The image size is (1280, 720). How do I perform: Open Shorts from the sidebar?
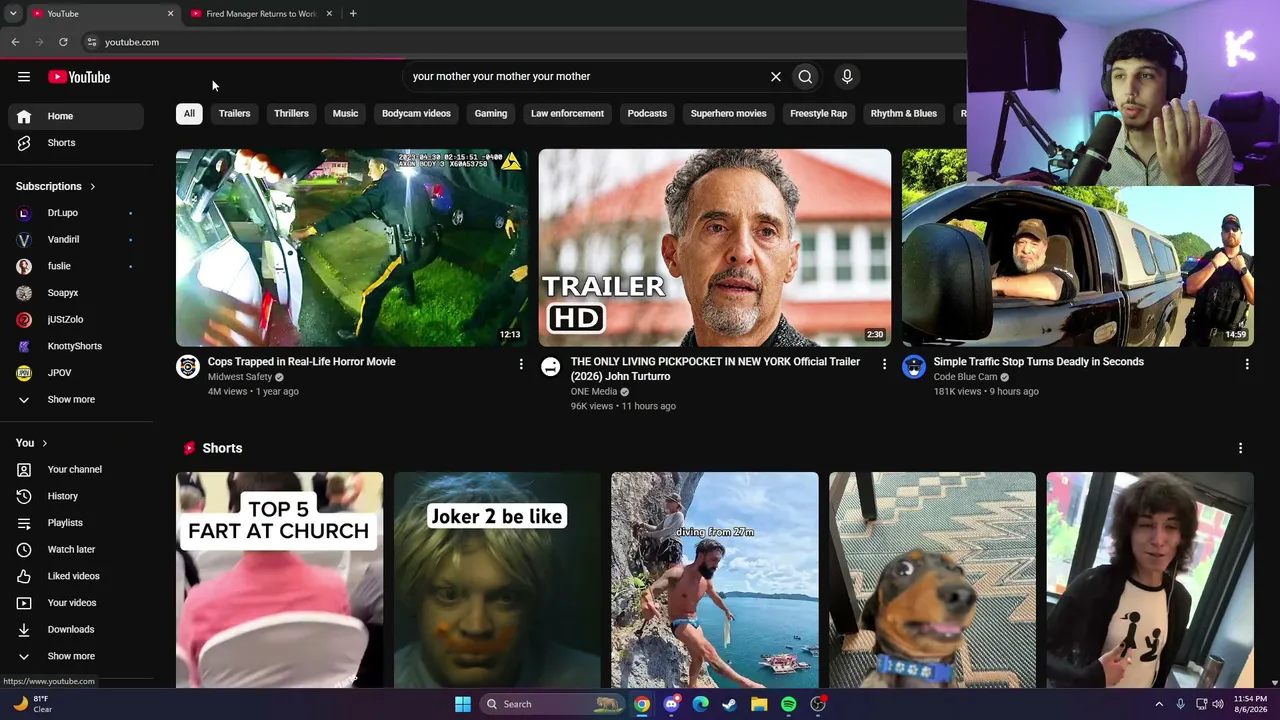(76, 143)
